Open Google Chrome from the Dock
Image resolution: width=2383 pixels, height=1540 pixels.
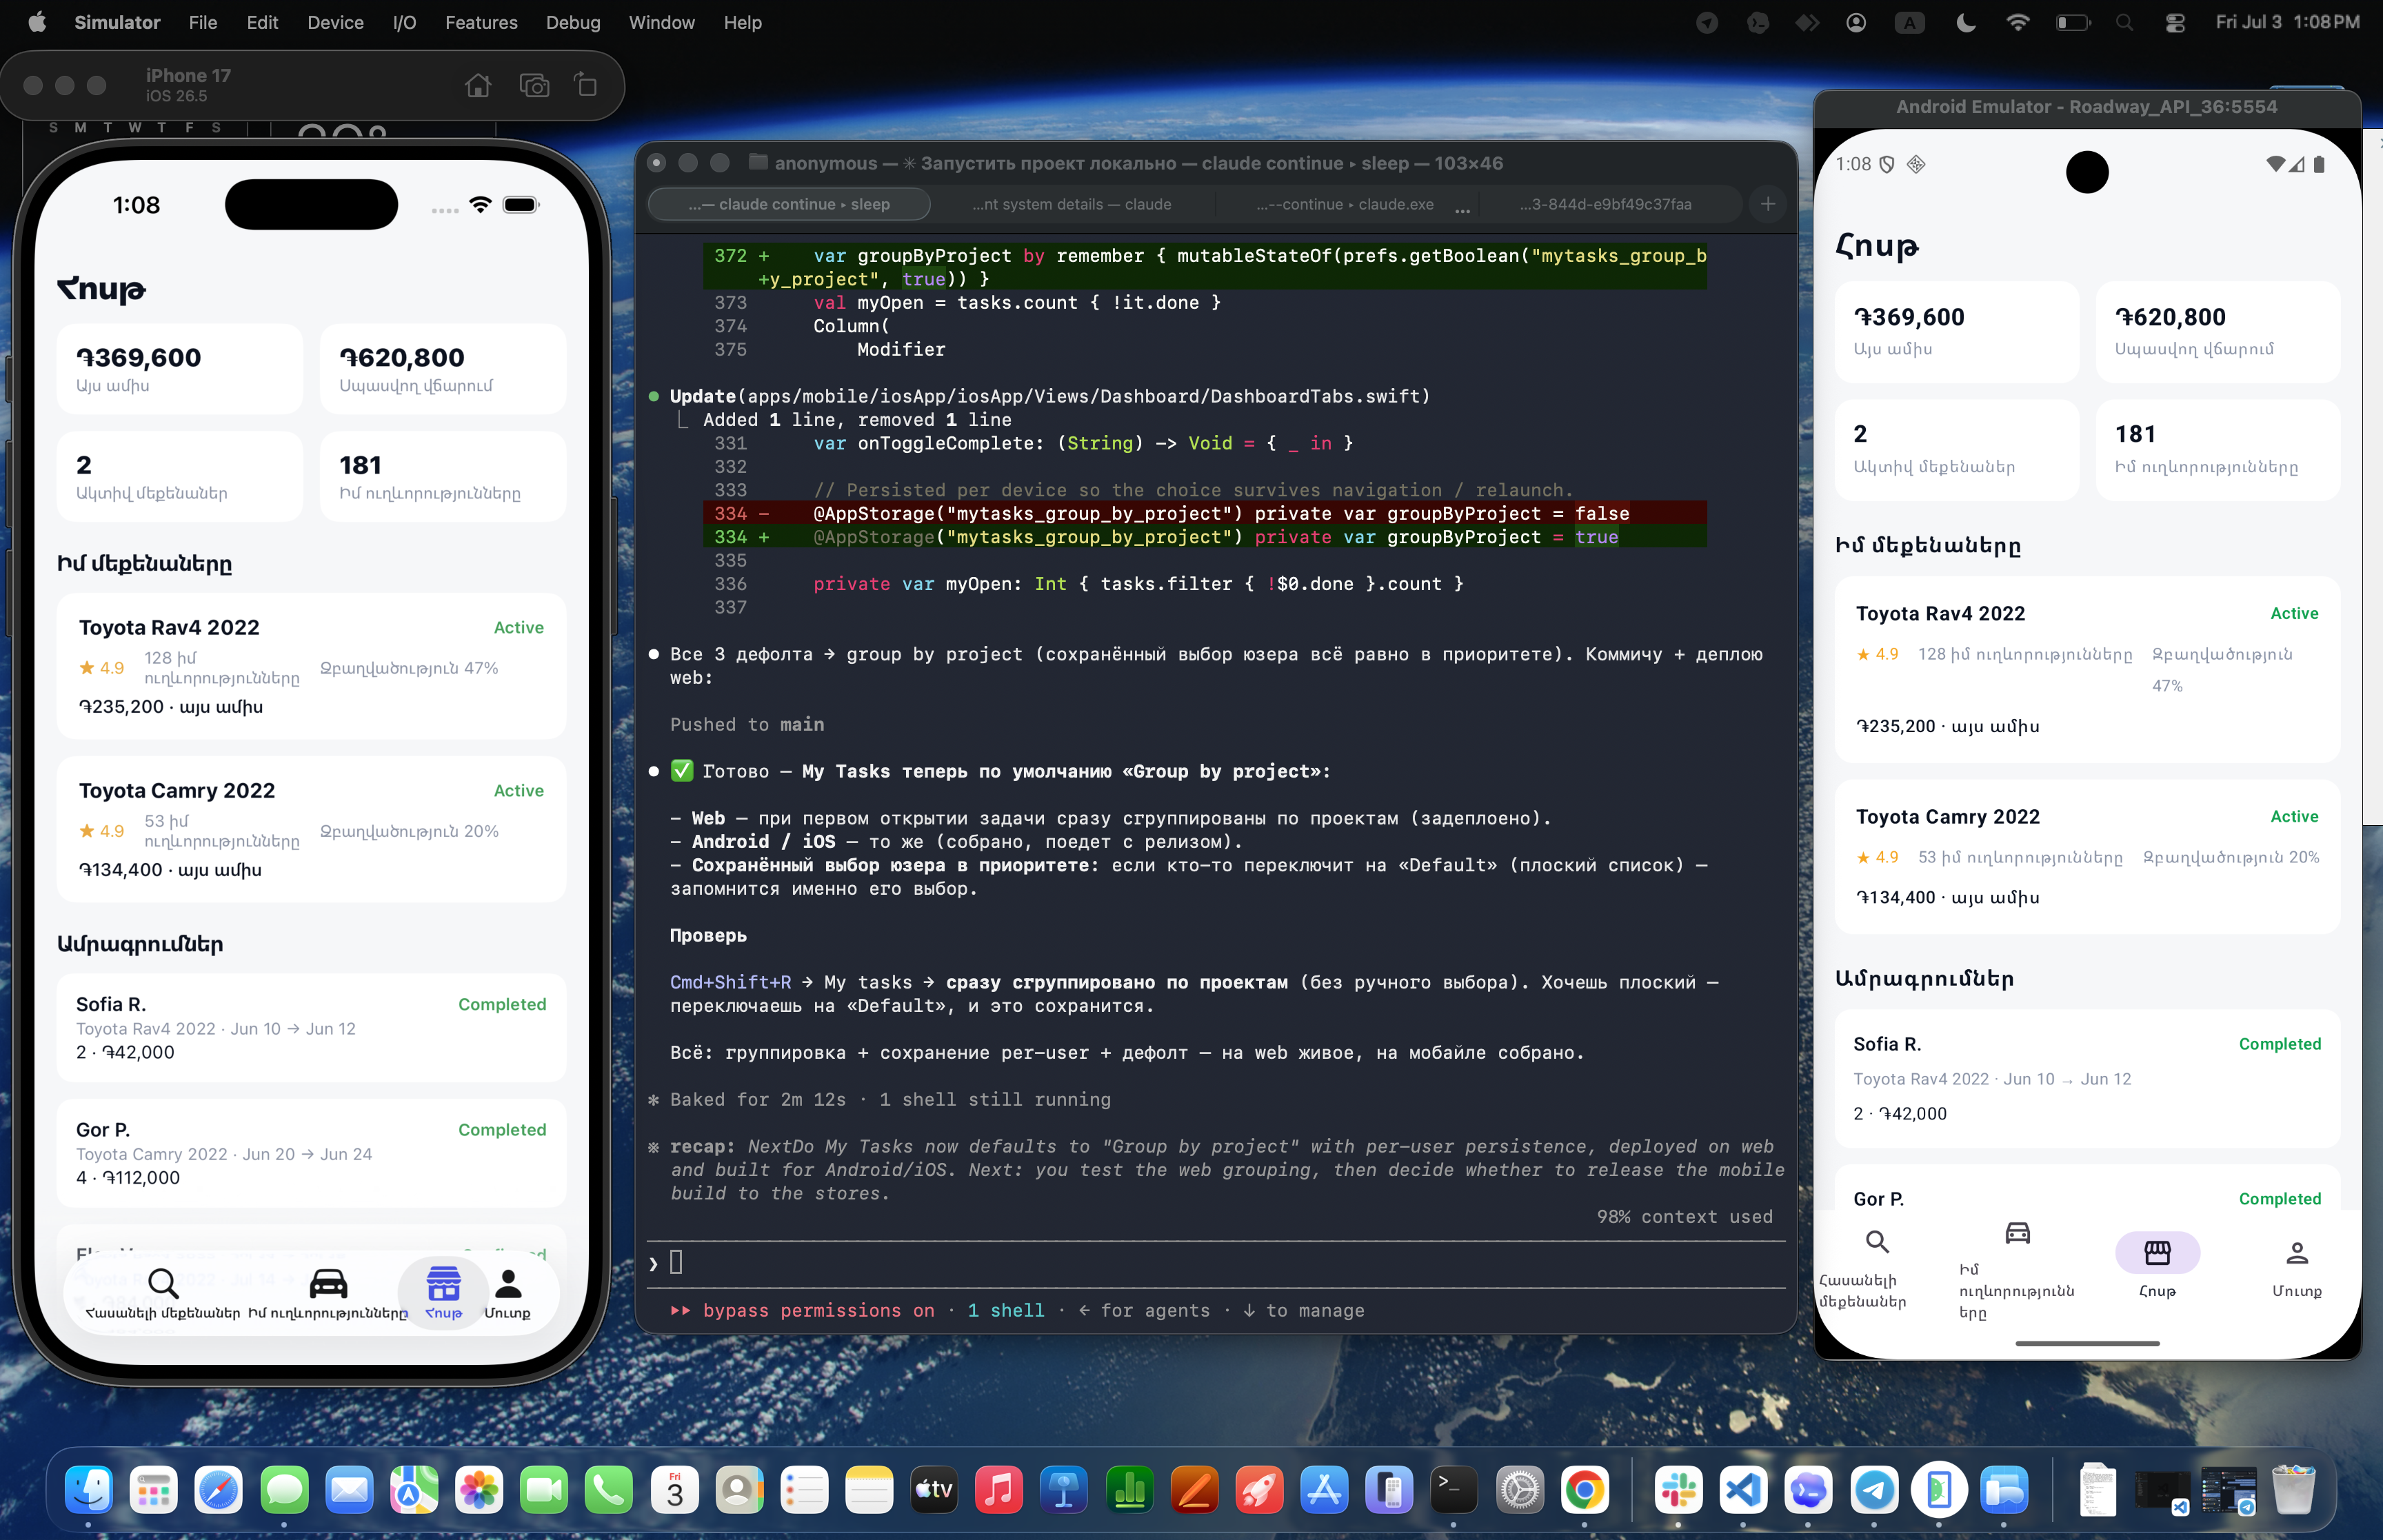pyautogui.click(x=1584, y=1491)
